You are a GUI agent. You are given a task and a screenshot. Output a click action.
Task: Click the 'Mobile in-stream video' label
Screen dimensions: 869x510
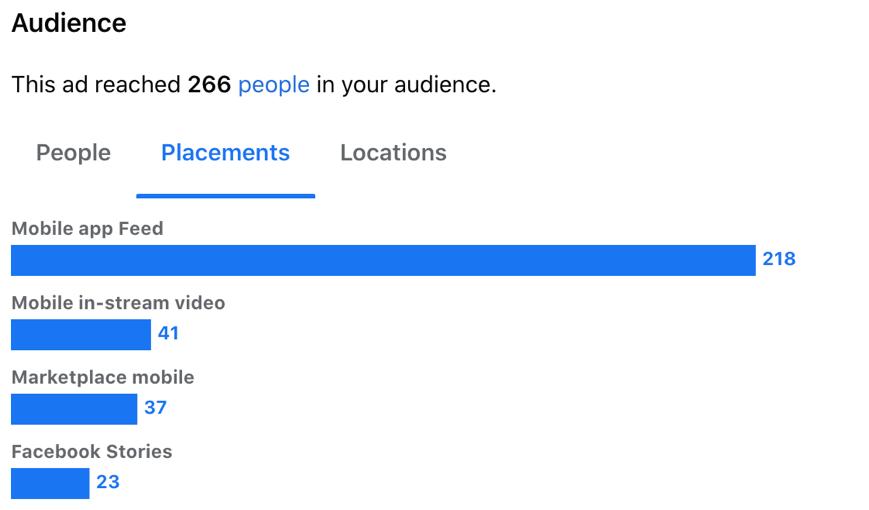(119, 303)
